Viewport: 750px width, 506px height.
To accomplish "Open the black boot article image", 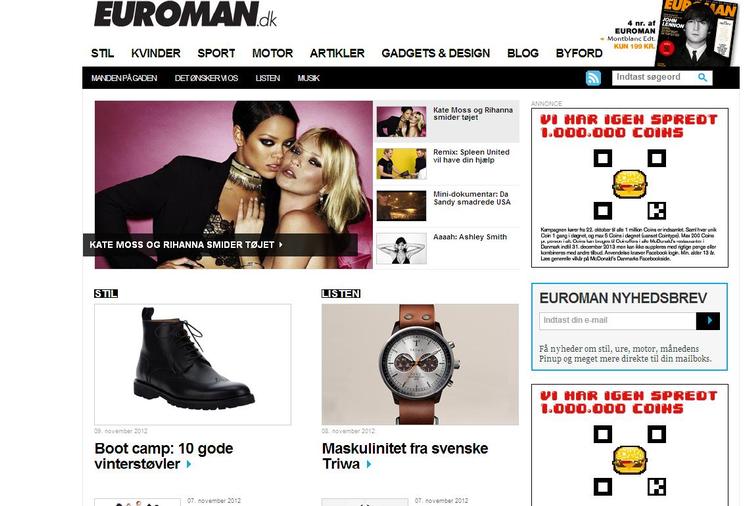I will pos(193,364).
